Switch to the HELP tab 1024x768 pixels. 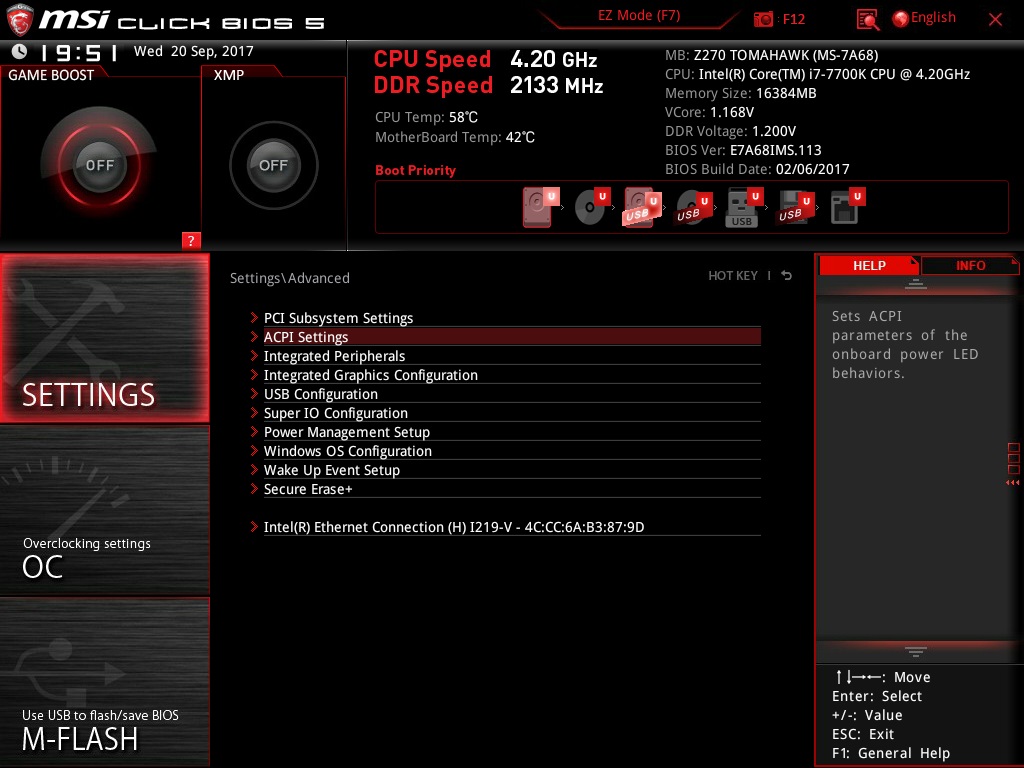869,265
